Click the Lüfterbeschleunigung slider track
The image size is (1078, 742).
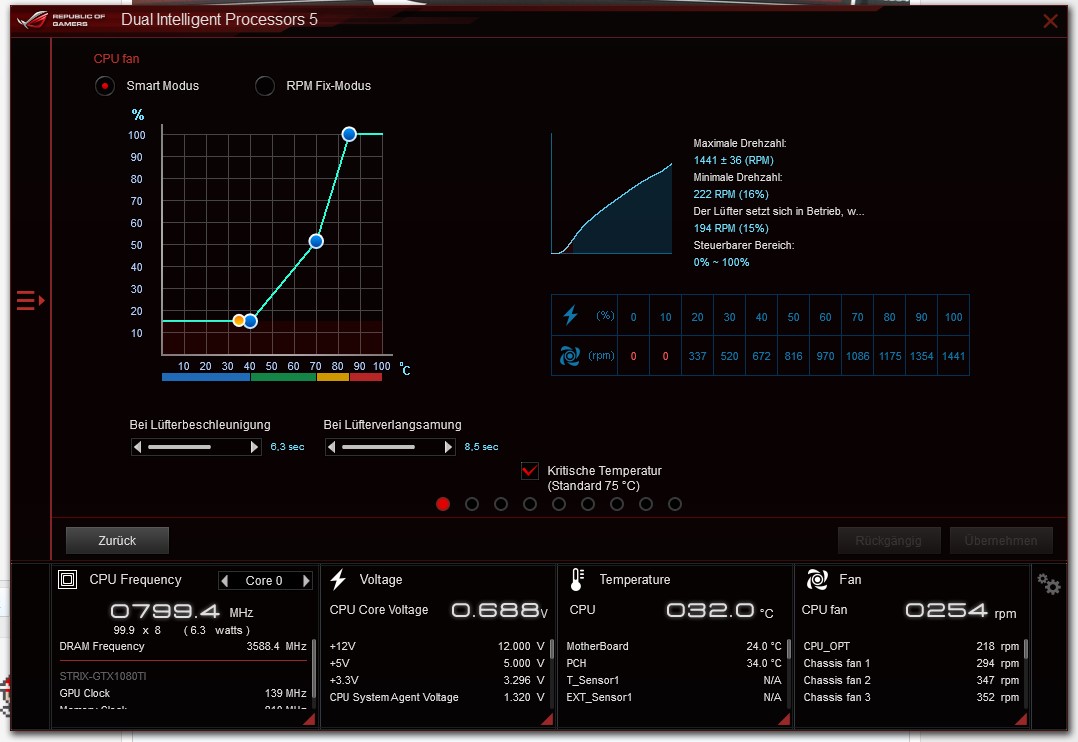coord(196,447)
